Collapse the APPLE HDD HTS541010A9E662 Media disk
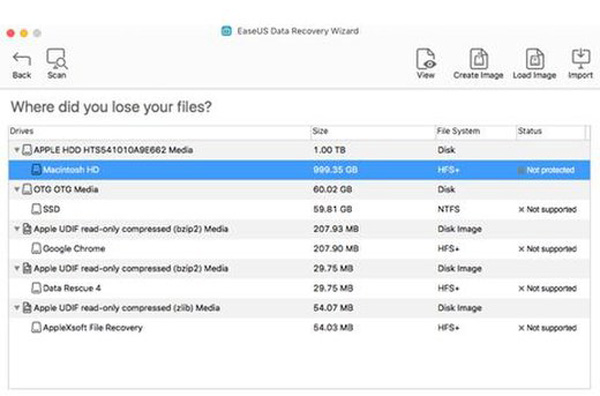Image resolution: width=600 pixels, height=396 pixels. [17, 150]
